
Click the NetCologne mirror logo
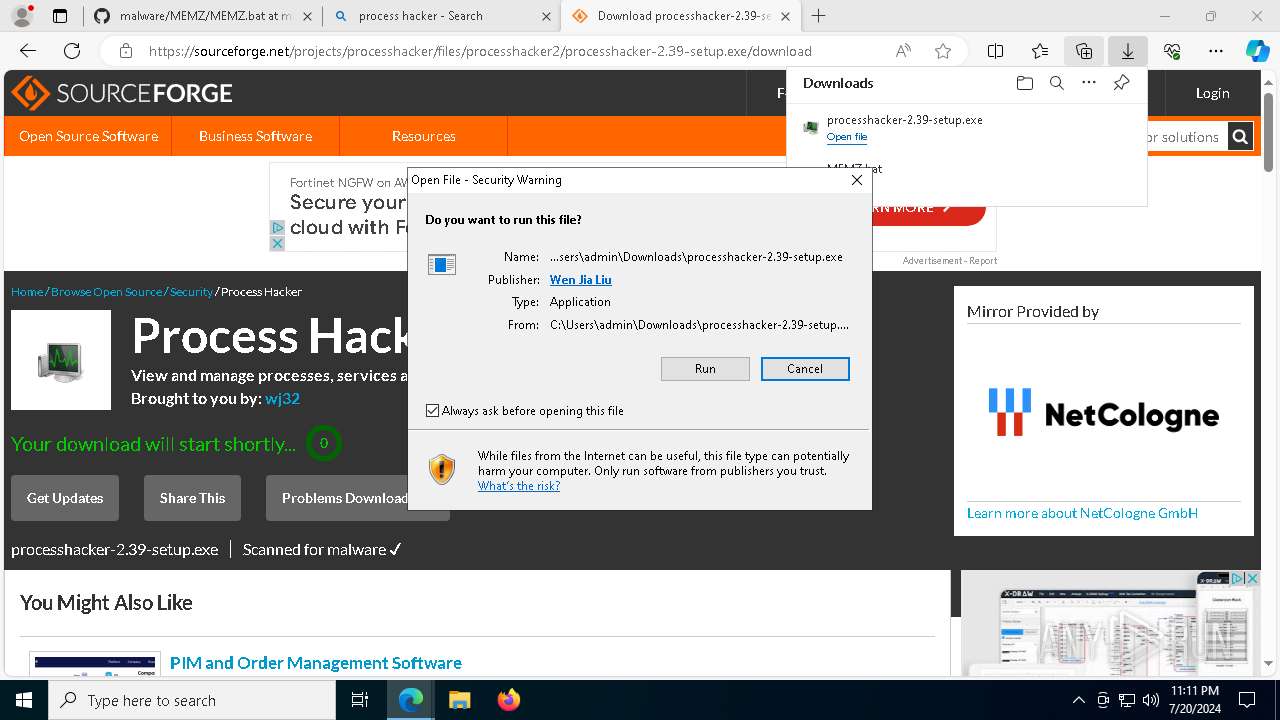pyautogui.click(x=1104, y=413)
